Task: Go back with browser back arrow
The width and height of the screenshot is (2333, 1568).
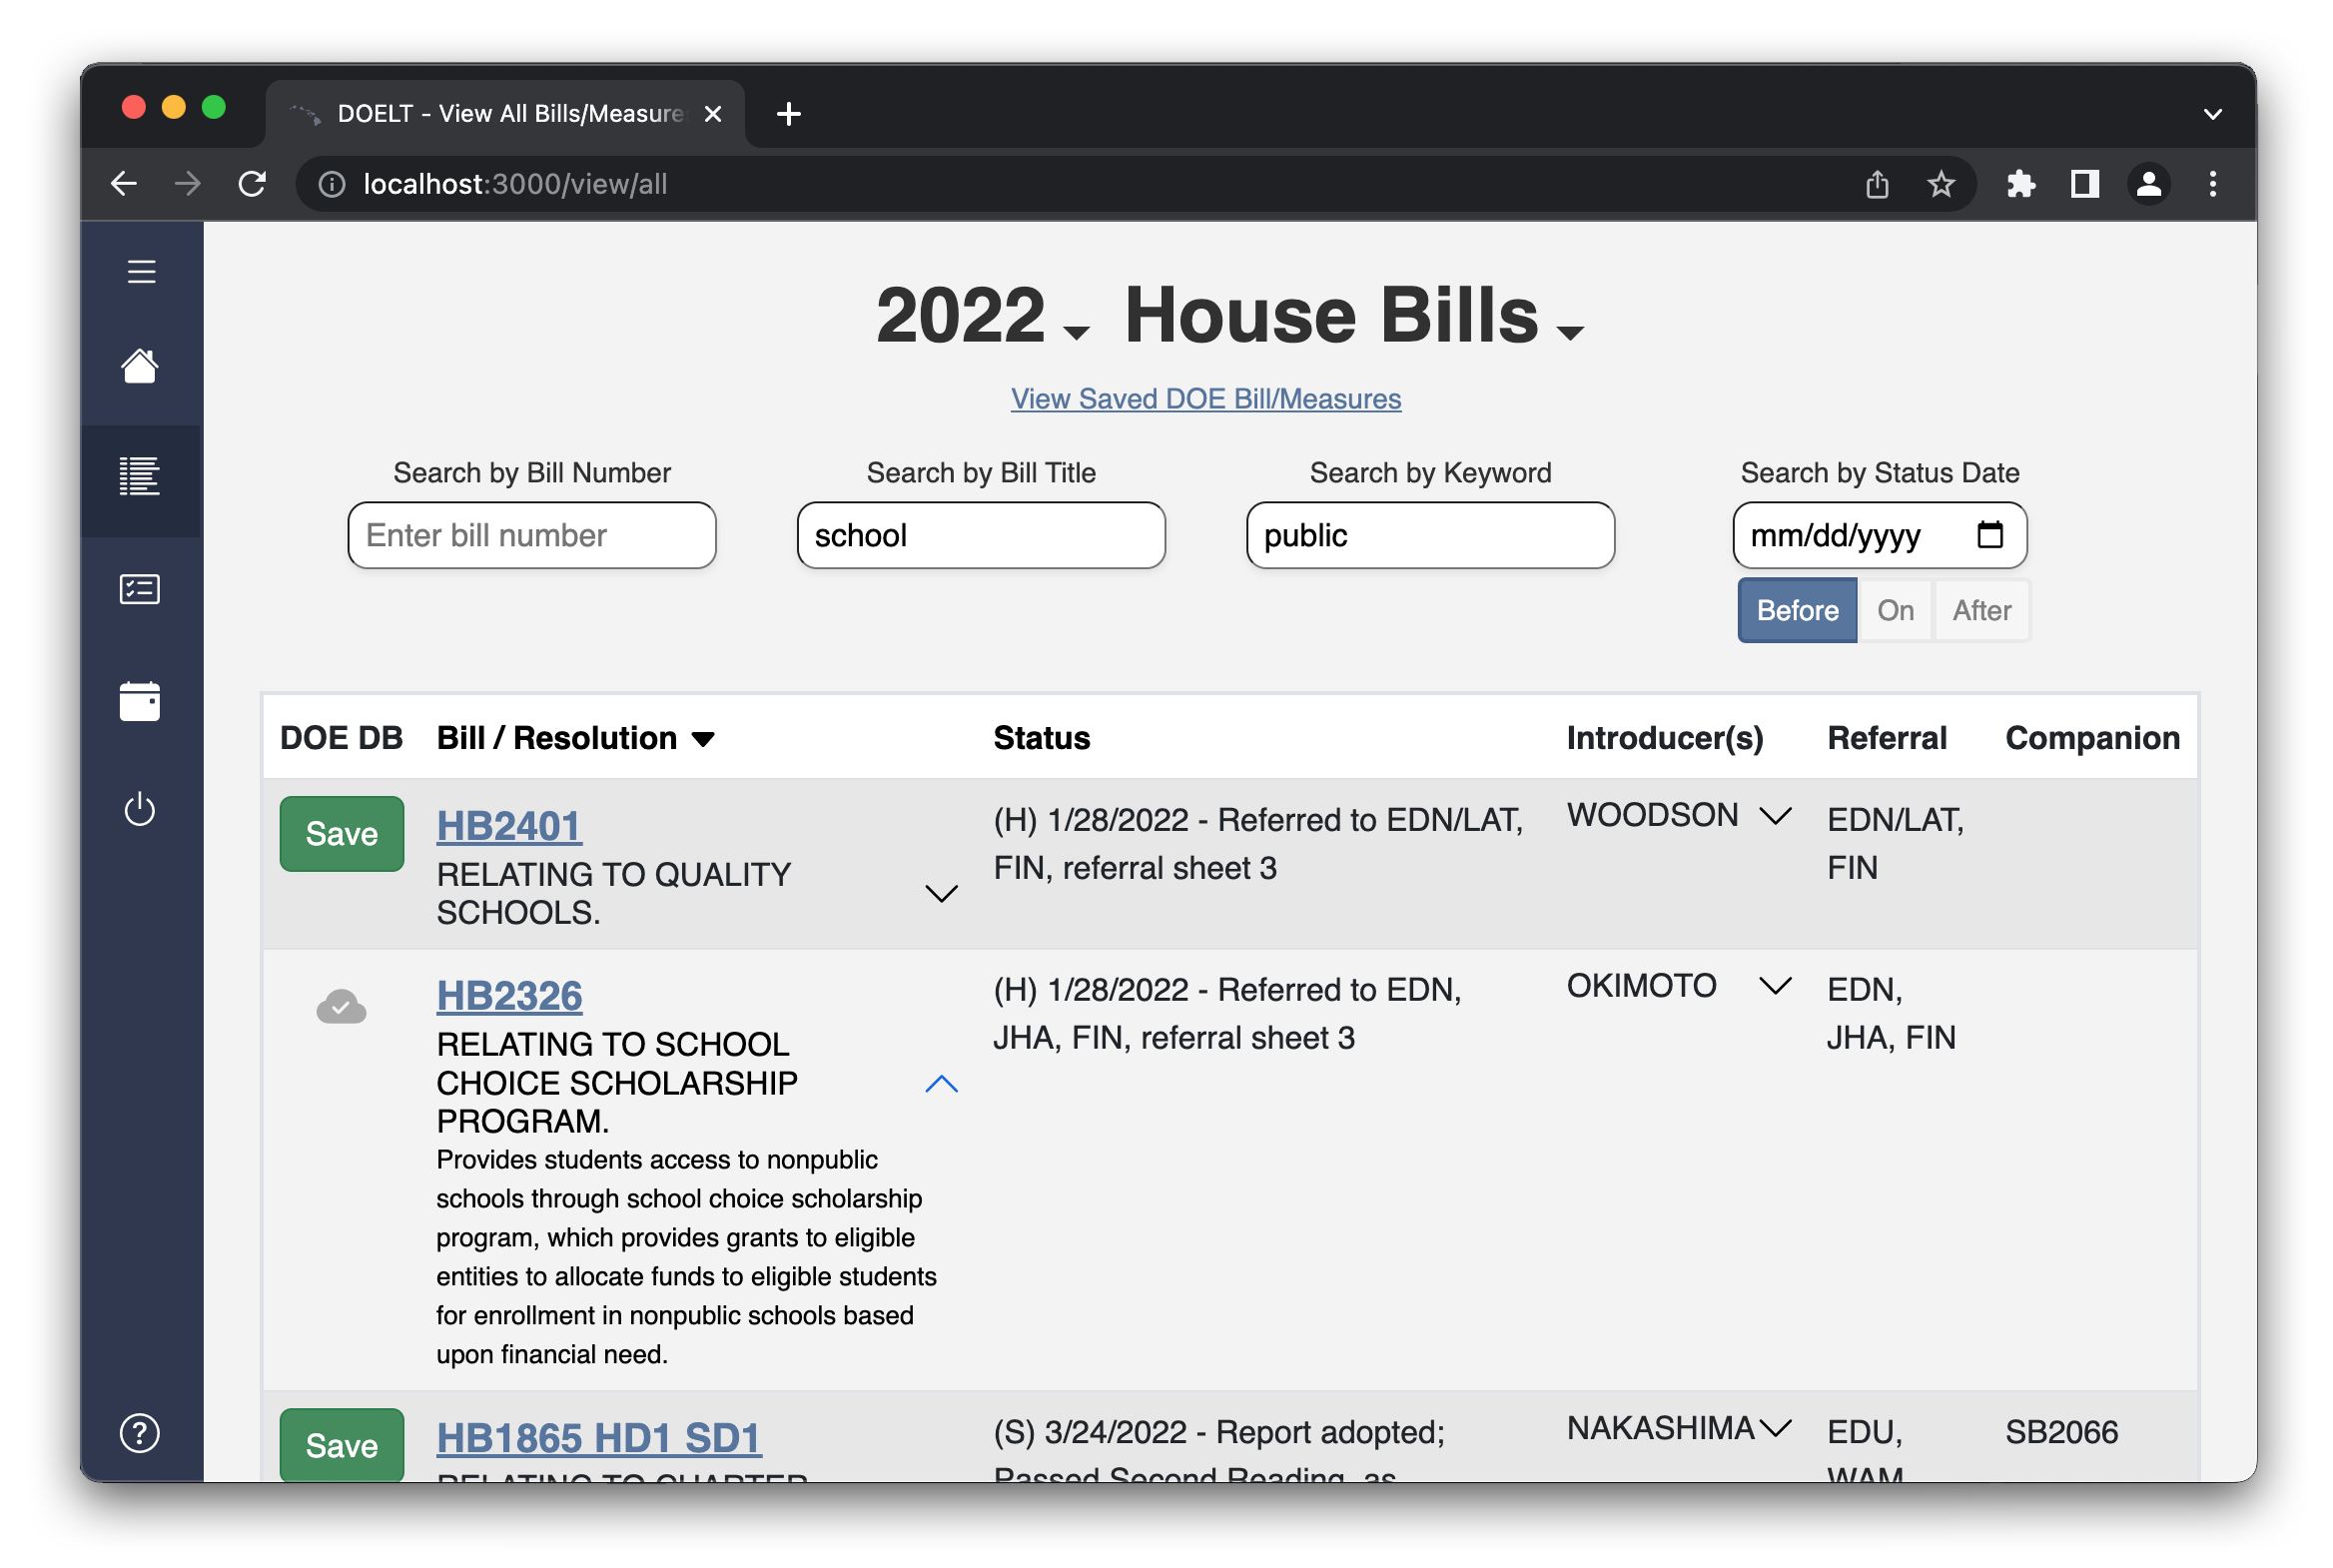Action: pyautogui.click(x=124, y=184)
